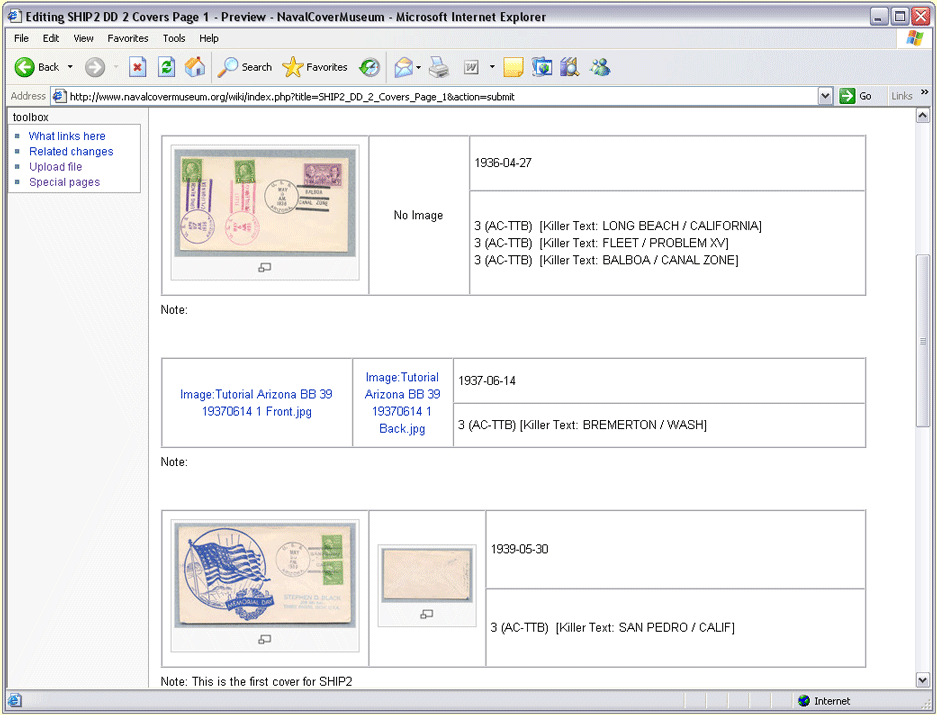Viewport: 937px width, 715px height.
Task: Click the Stop loading toolbar icon
Action: point(138,67)
